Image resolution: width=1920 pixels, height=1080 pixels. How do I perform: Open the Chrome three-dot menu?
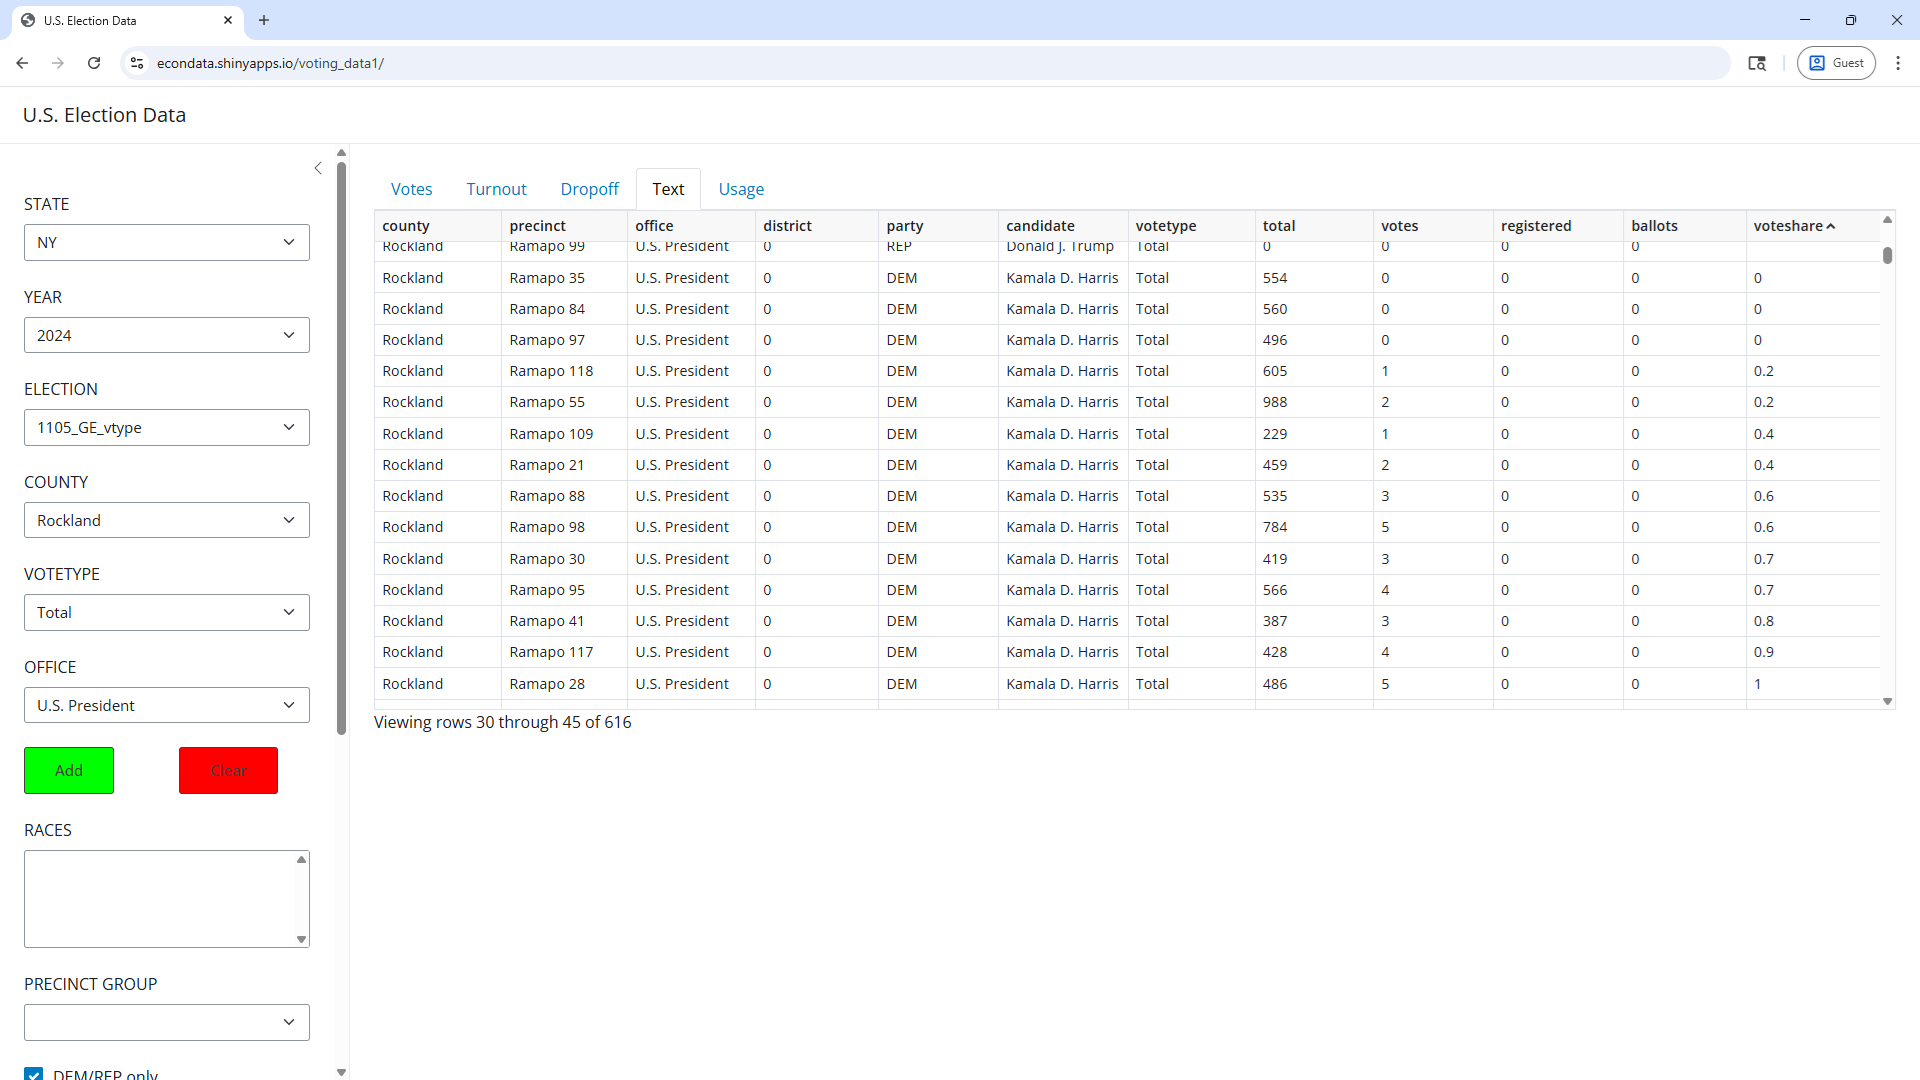point(1897,63)
